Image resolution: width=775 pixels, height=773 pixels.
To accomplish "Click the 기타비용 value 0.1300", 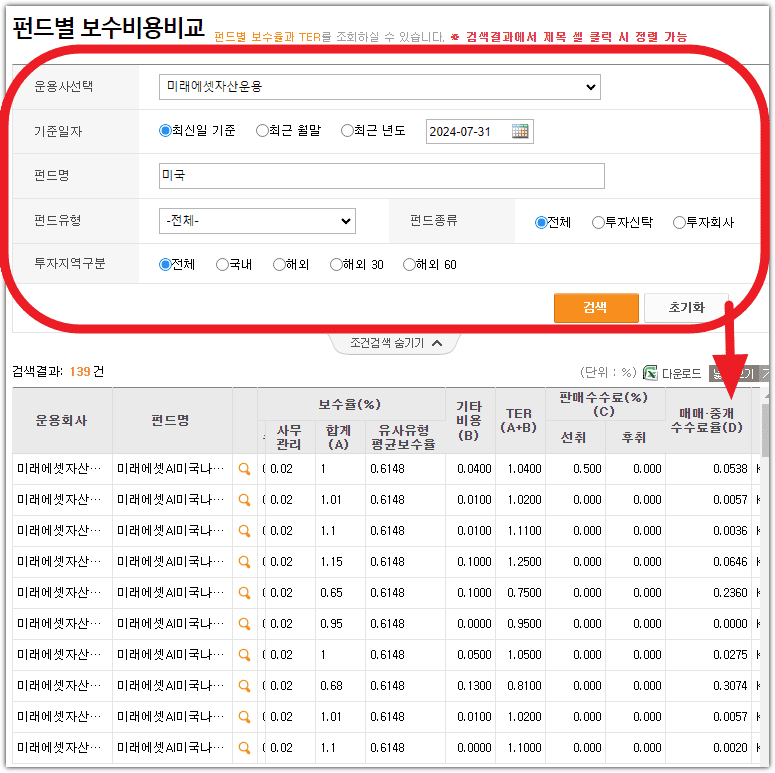I will [474, 686].
